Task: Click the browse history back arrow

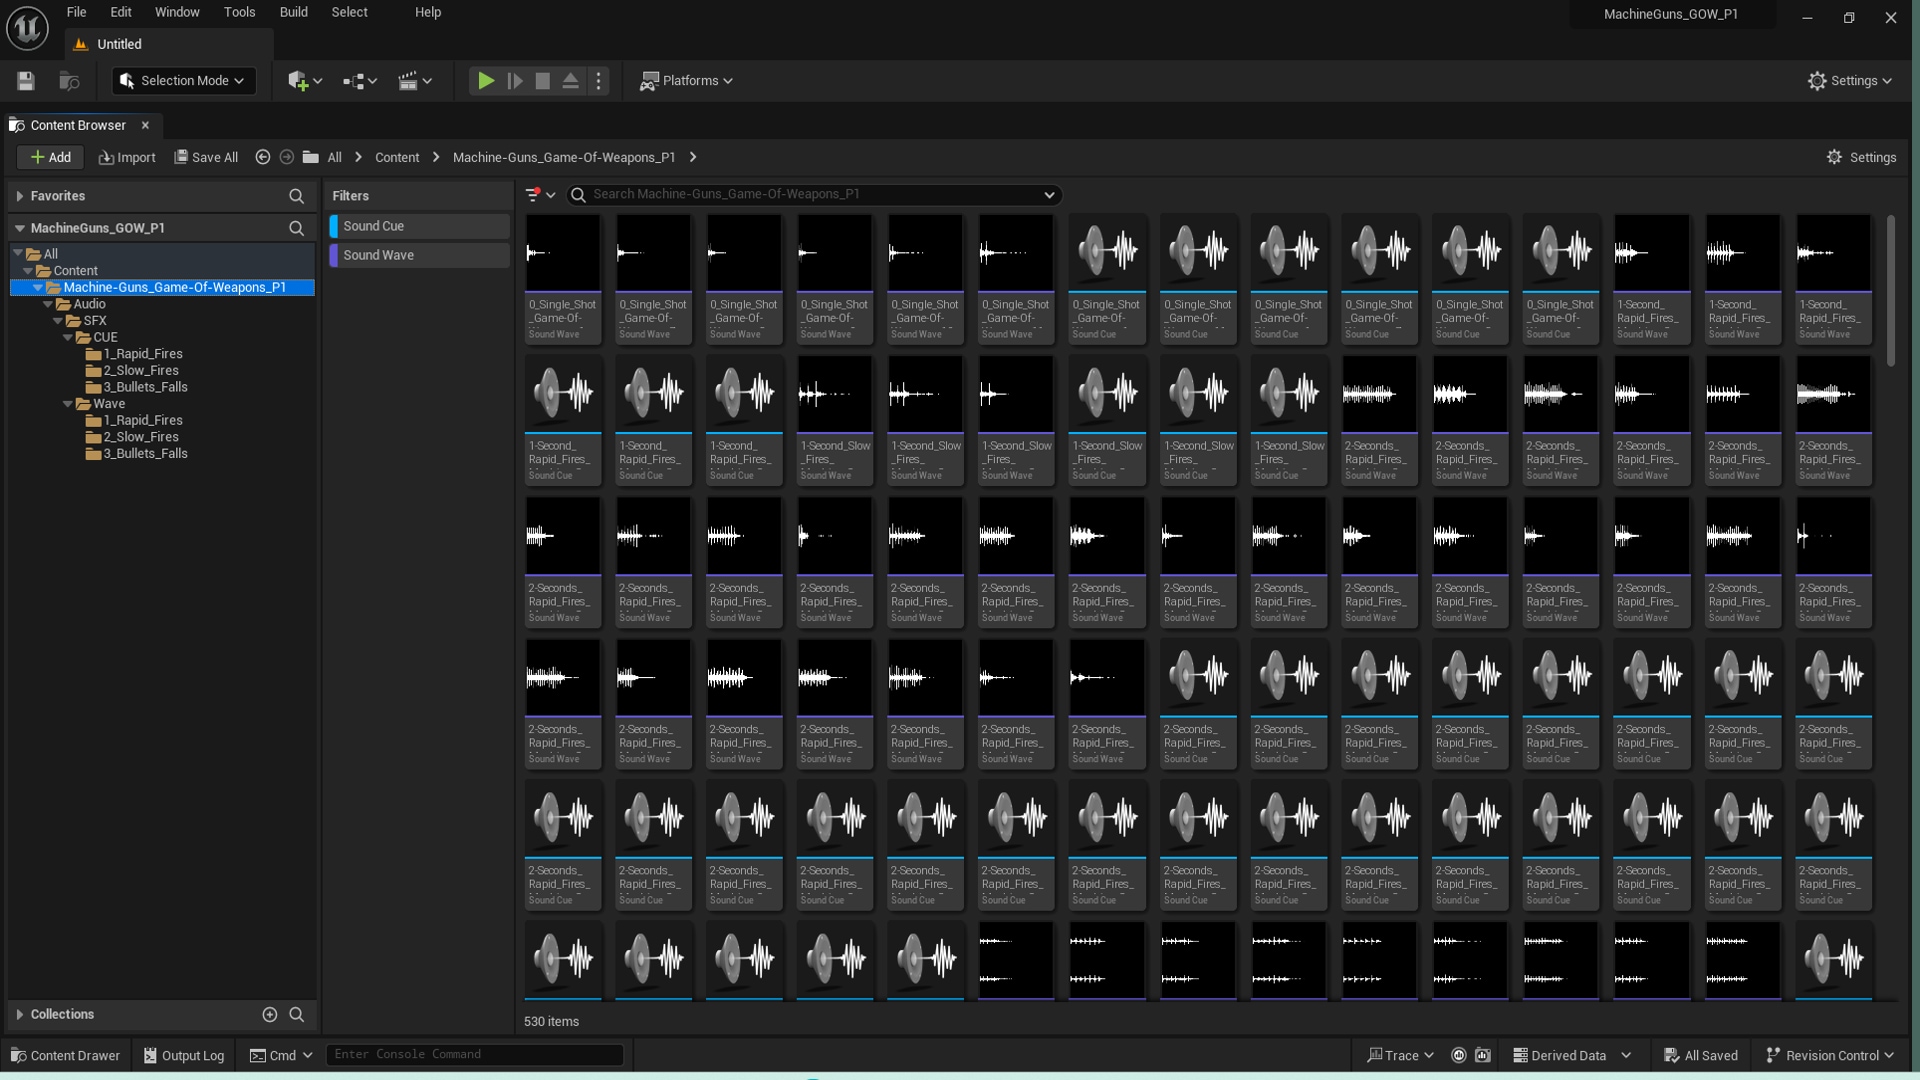Action: [263, 157]
